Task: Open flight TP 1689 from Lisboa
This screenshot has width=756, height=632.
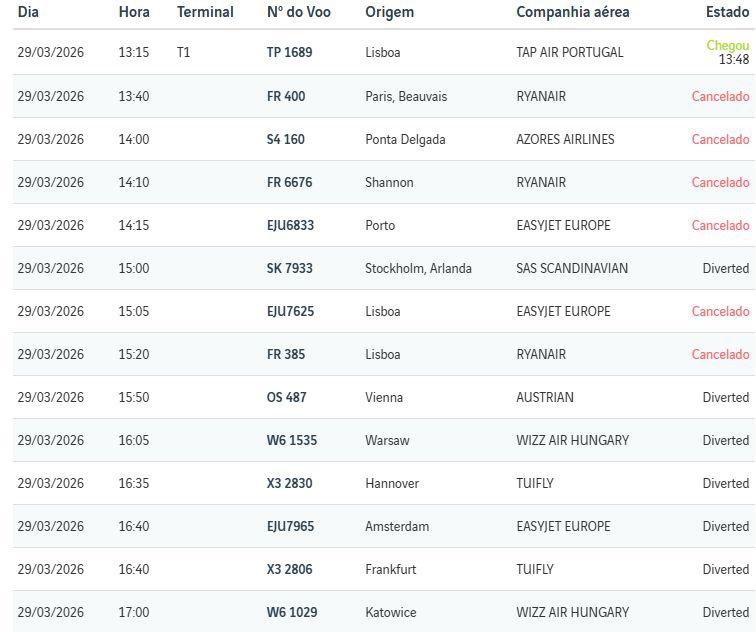Action: pyautogui.click(x=289, y=52)
